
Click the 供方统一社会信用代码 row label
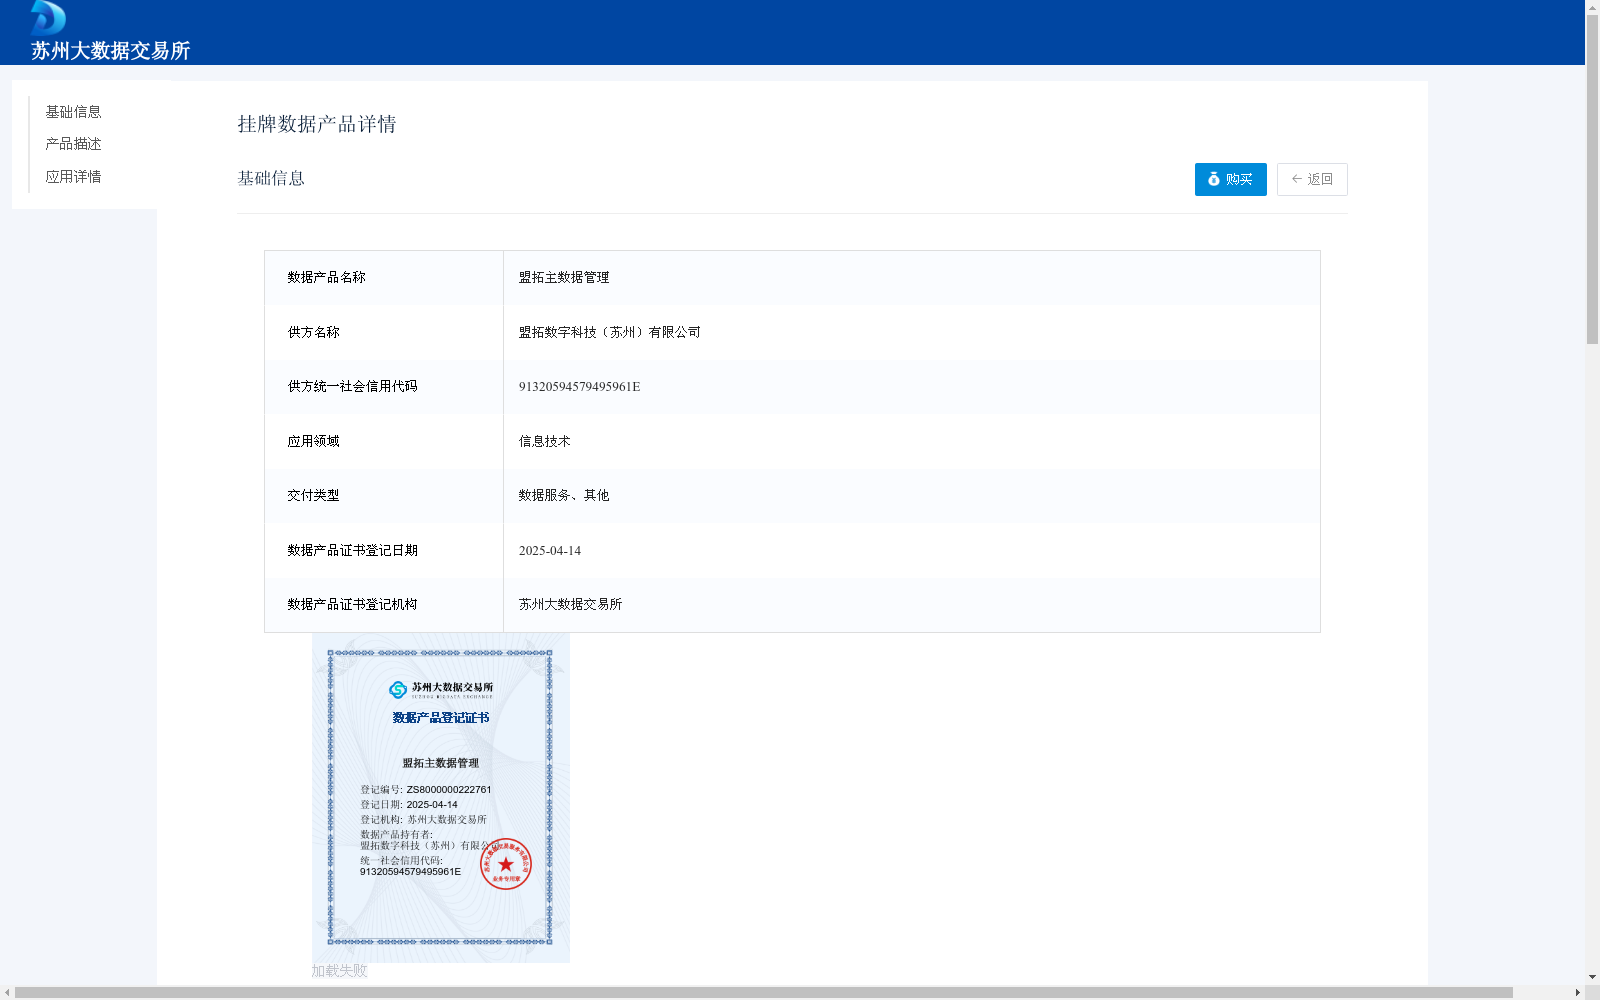352,387
